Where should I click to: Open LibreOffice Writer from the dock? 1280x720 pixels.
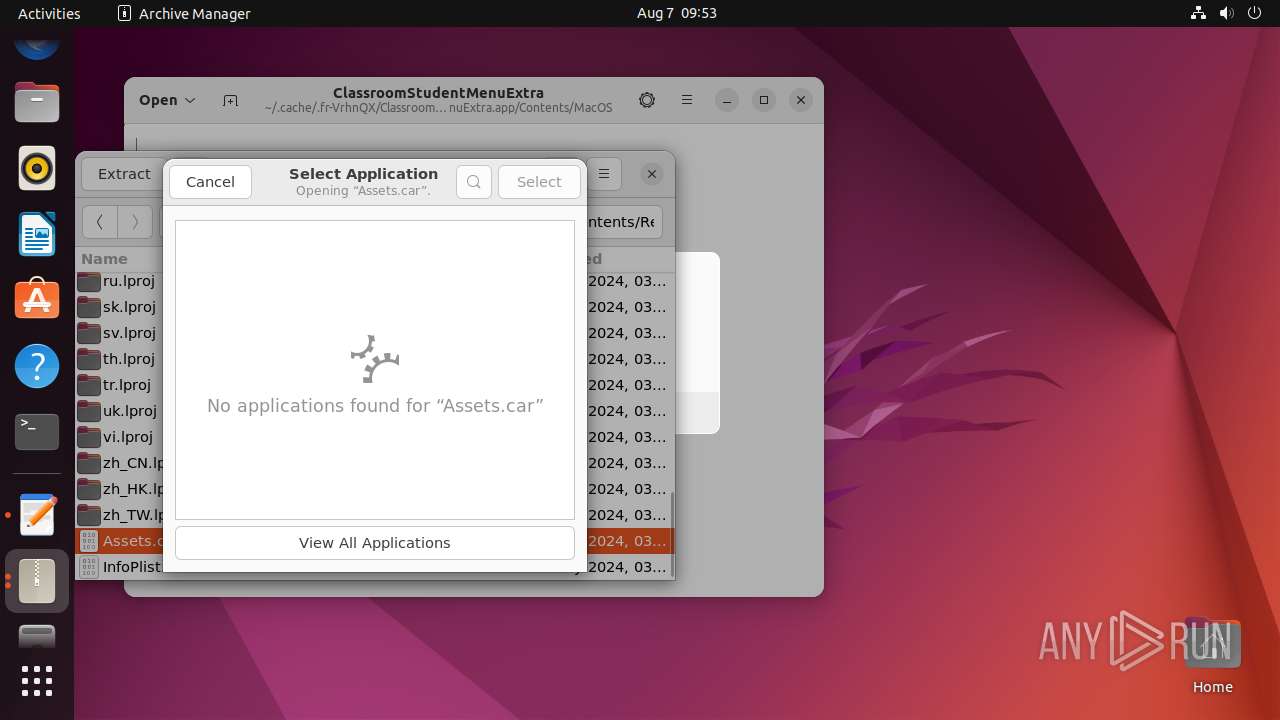pos(37,234)
